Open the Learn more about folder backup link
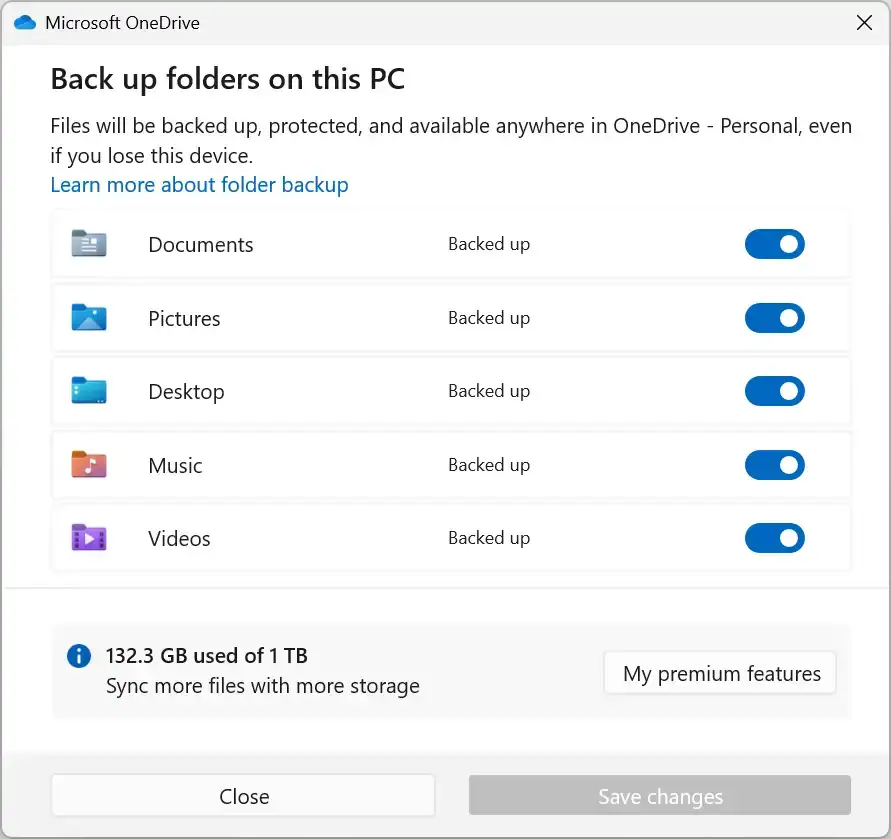 (199, 185)
